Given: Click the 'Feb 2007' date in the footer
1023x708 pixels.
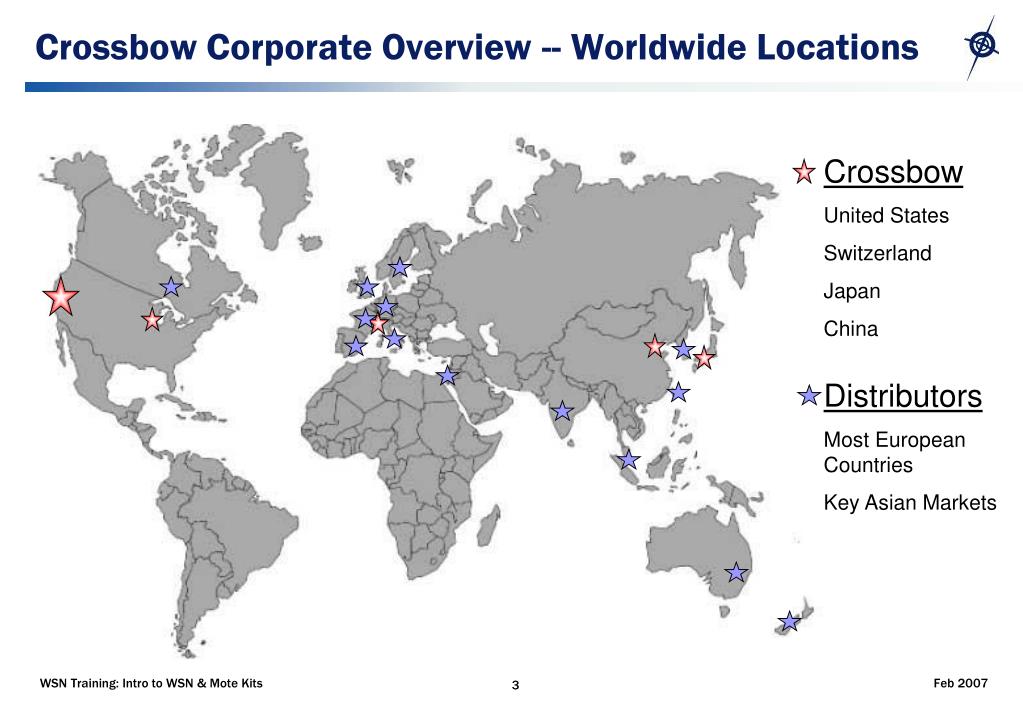Looking at the screenshot, I should coord(960,683).
